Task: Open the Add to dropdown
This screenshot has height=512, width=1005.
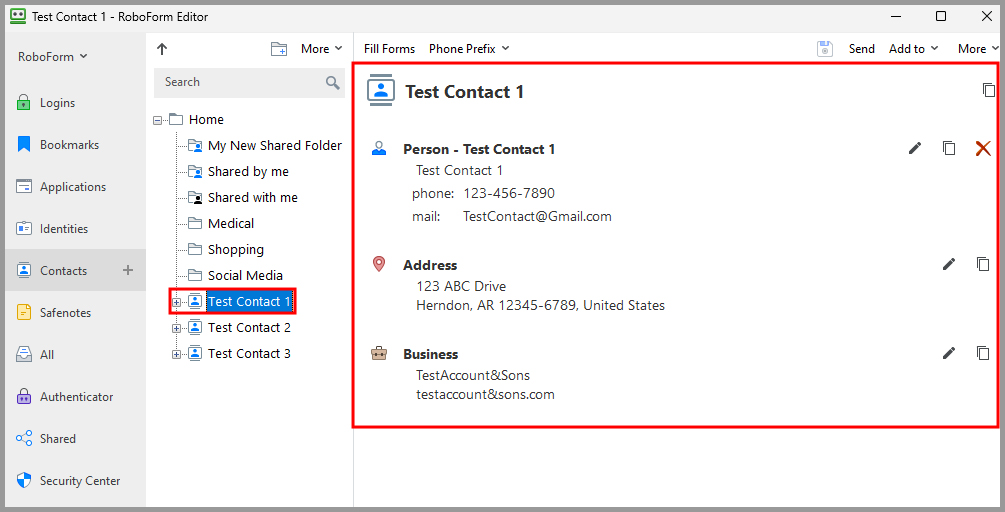Action: point(913,49)
